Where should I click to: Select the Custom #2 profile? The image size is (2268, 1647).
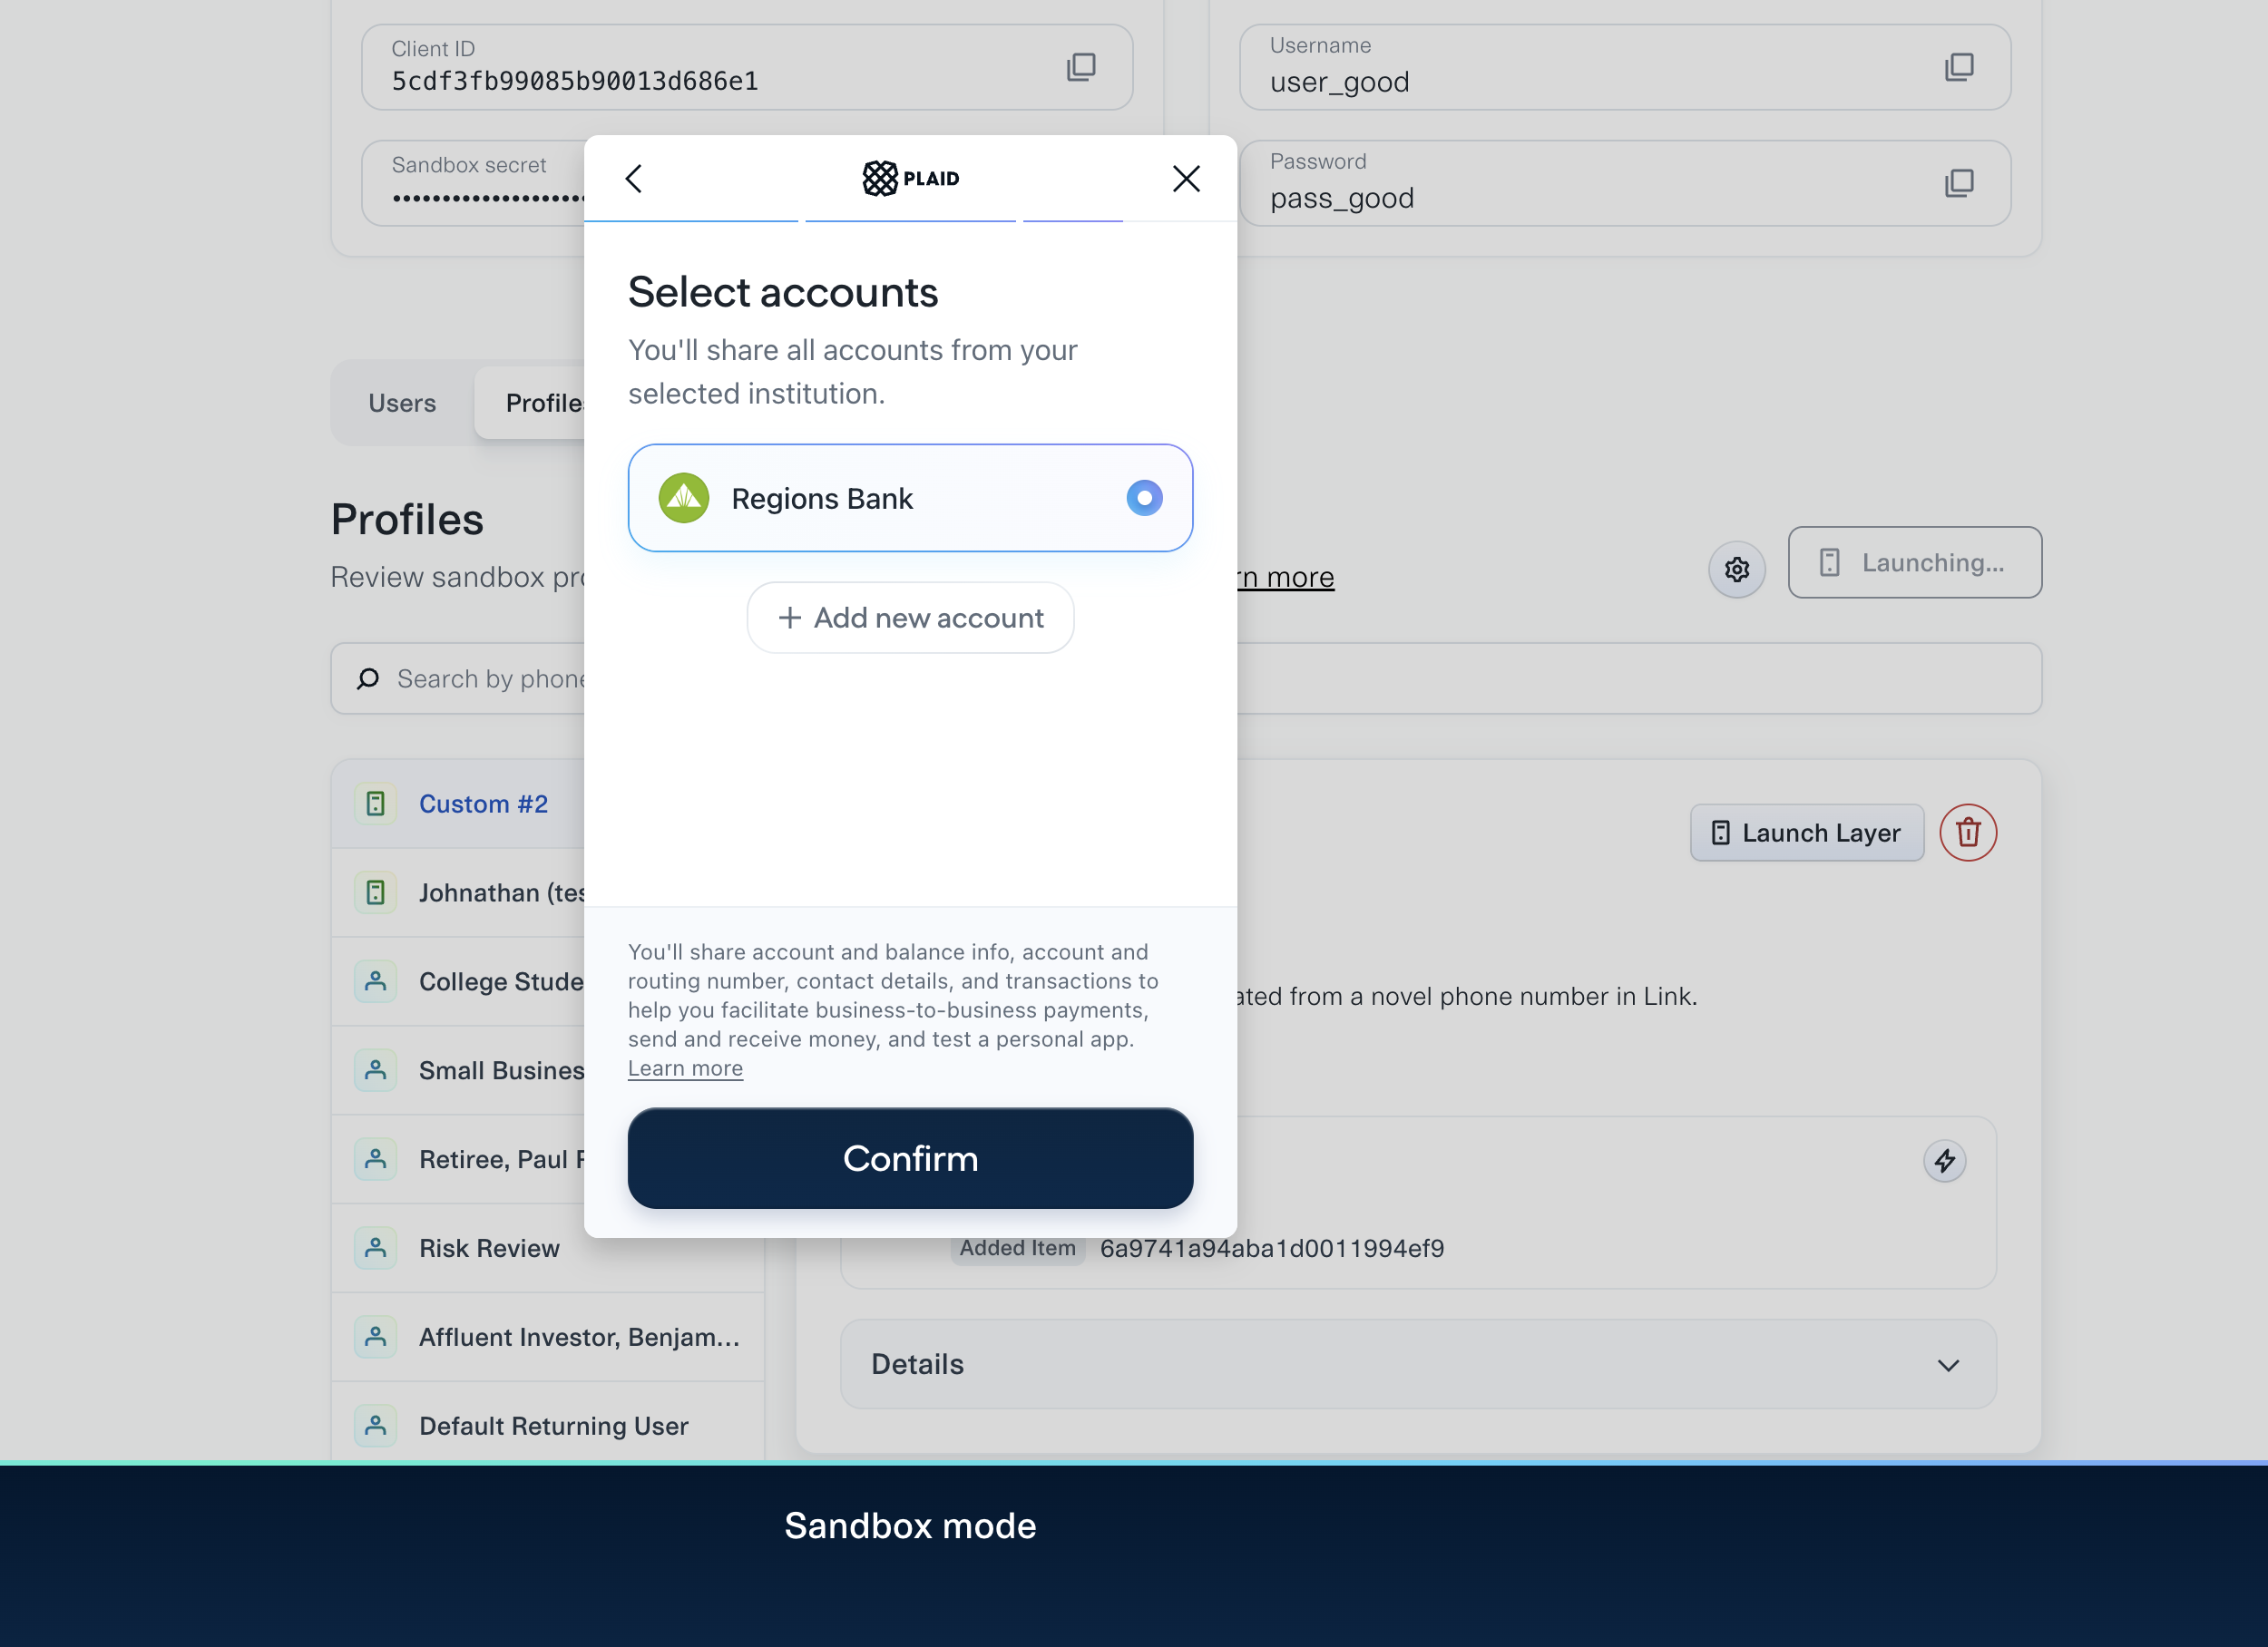tap(458, 804)
